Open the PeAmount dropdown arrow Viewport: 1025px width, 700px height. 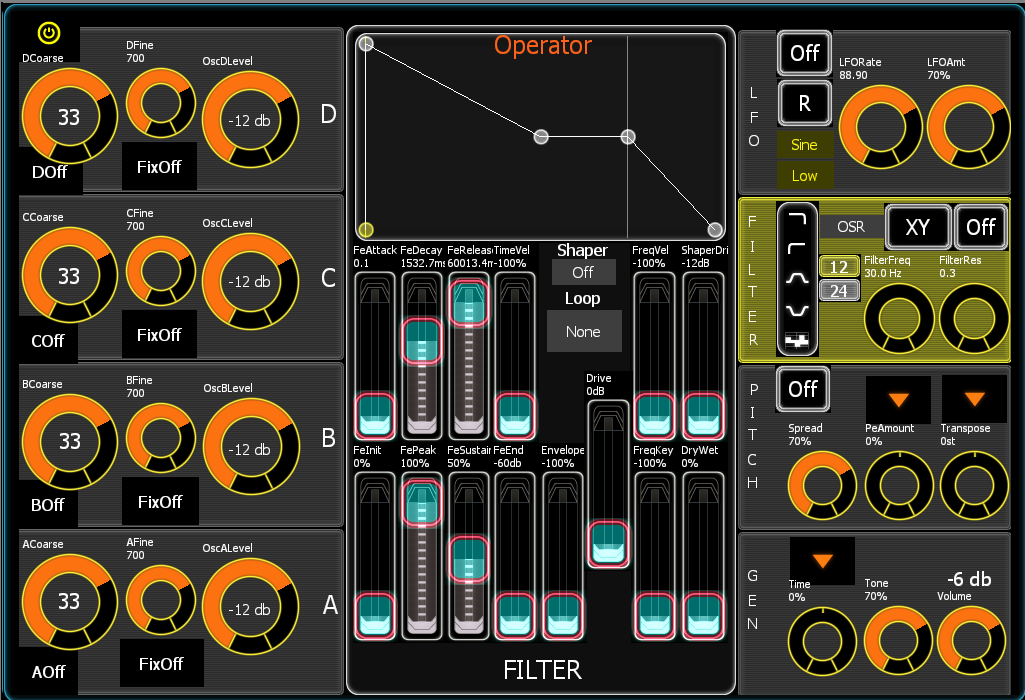click(x=898, y=399)
